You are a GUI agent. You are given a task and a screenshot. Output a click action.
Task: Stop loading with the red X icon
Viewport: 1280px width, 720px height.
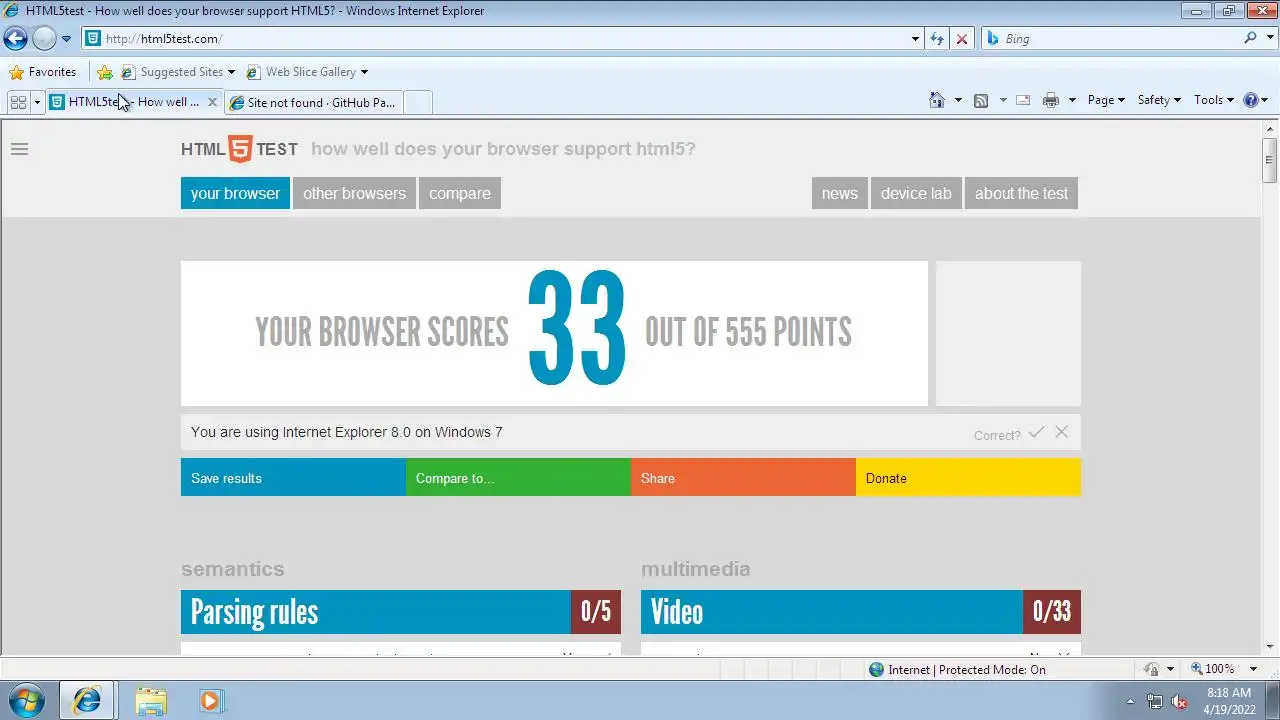point(962,39)
